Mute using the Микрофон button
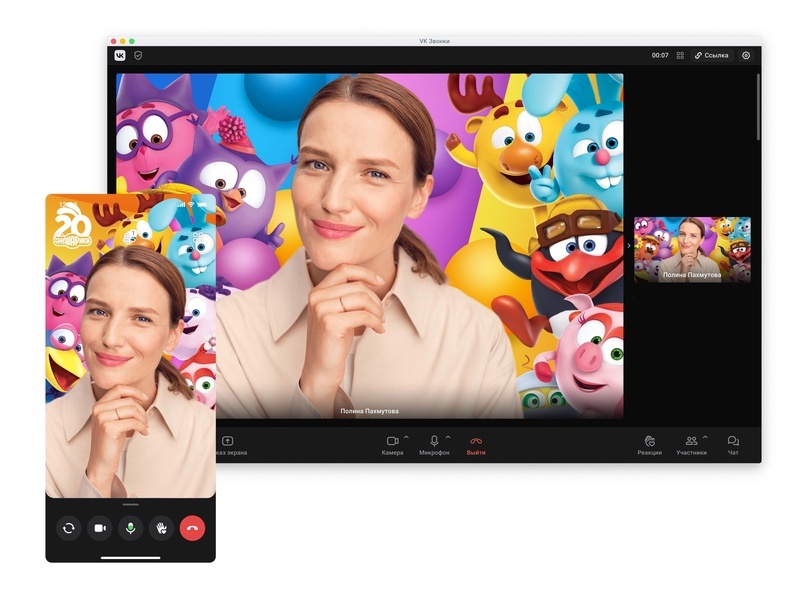 point(434,445)
